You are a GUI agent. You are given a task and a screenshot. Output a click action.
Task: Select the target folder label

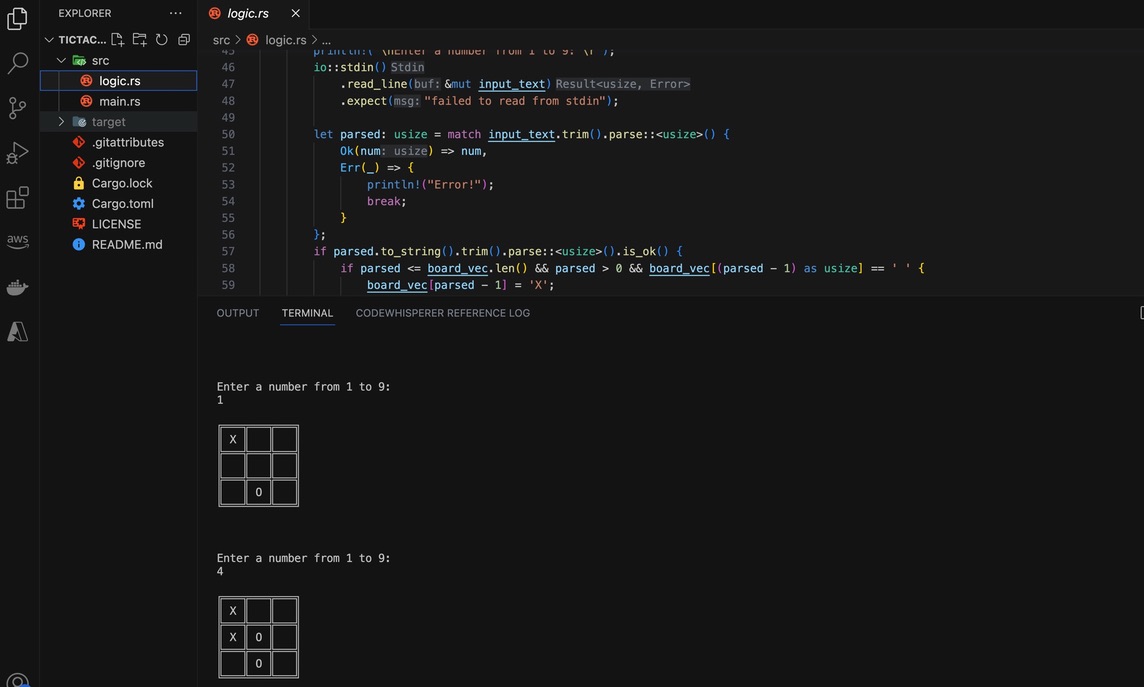pyautogui.click(x=109, y=122)
